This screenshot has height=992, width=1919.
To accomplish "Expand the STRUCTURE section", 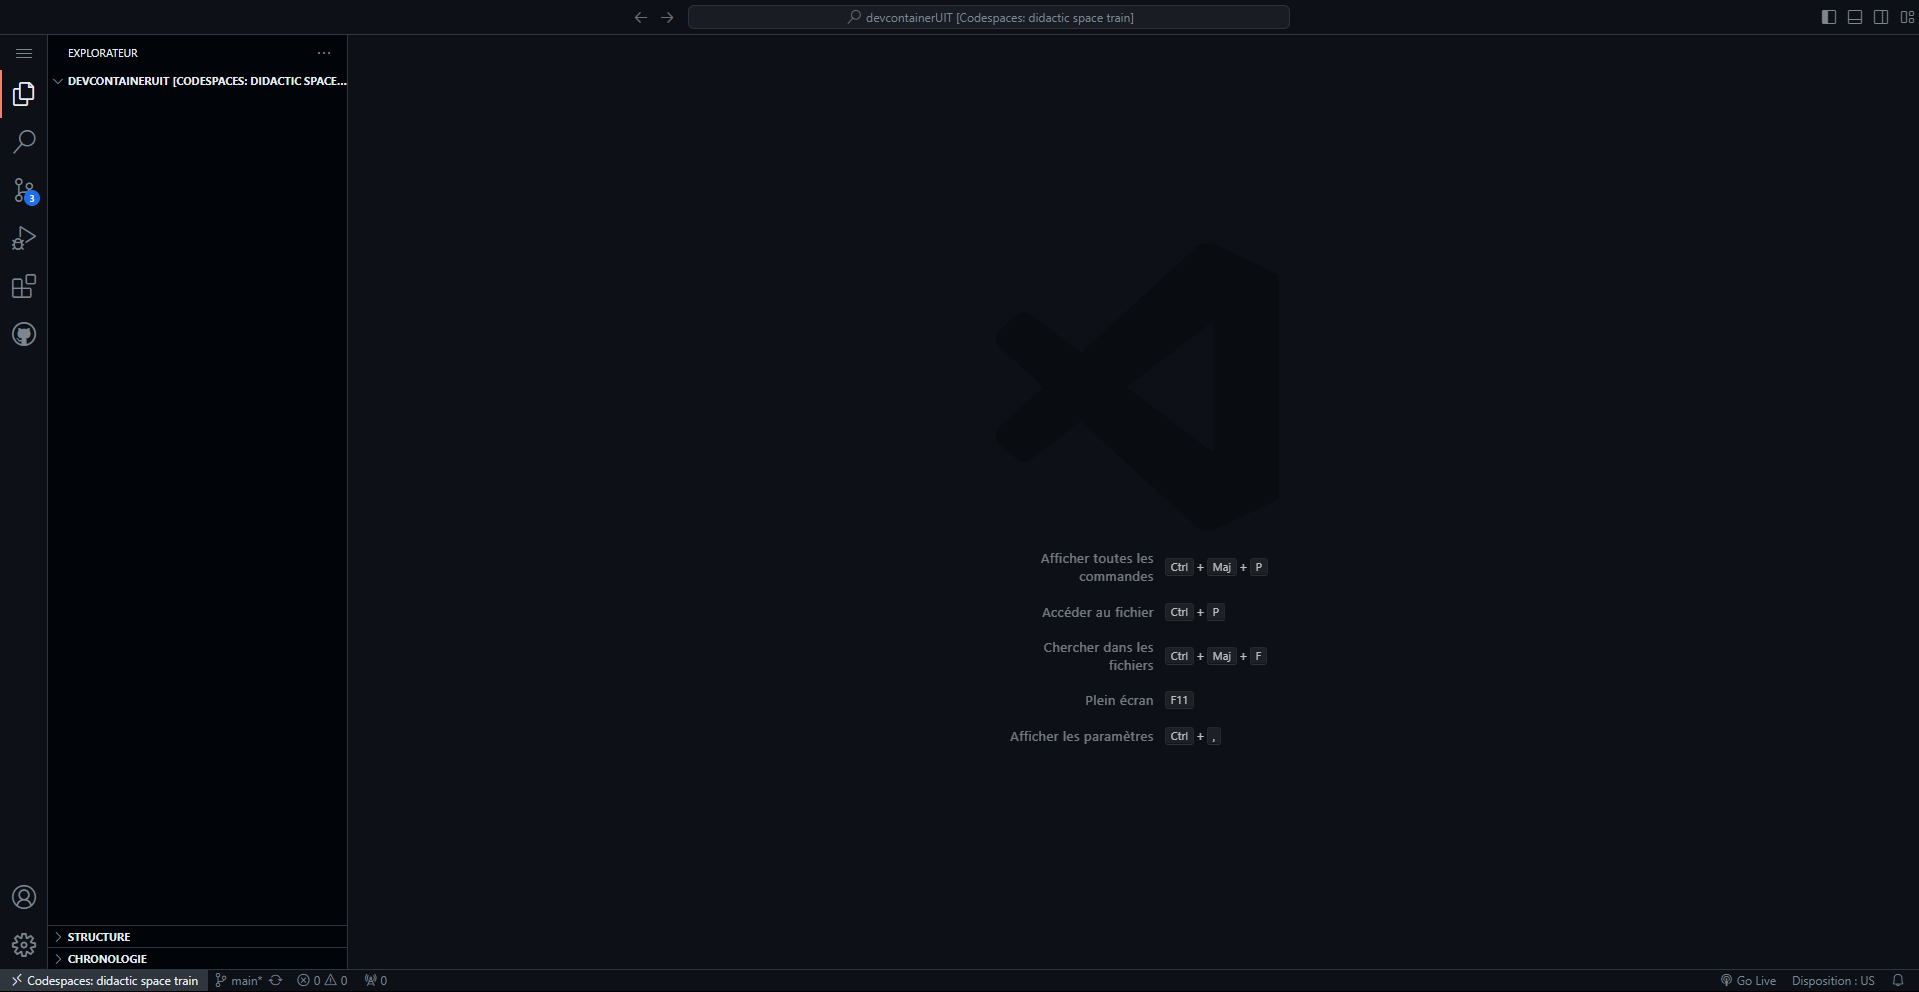I will (x=99, y=937).
